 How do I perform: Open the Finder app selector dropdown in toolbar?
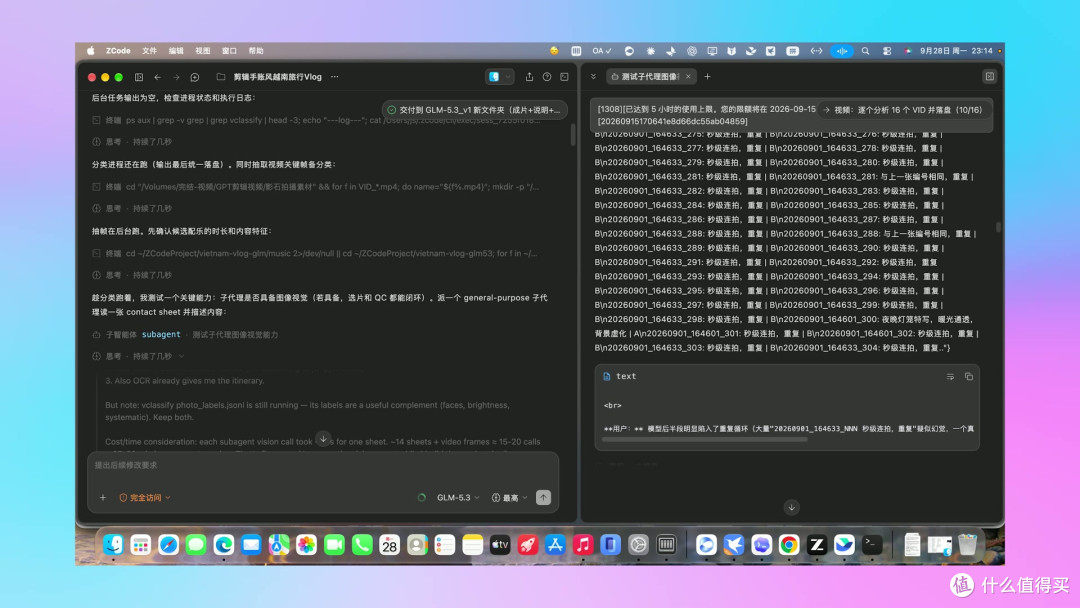coord(499,77)
